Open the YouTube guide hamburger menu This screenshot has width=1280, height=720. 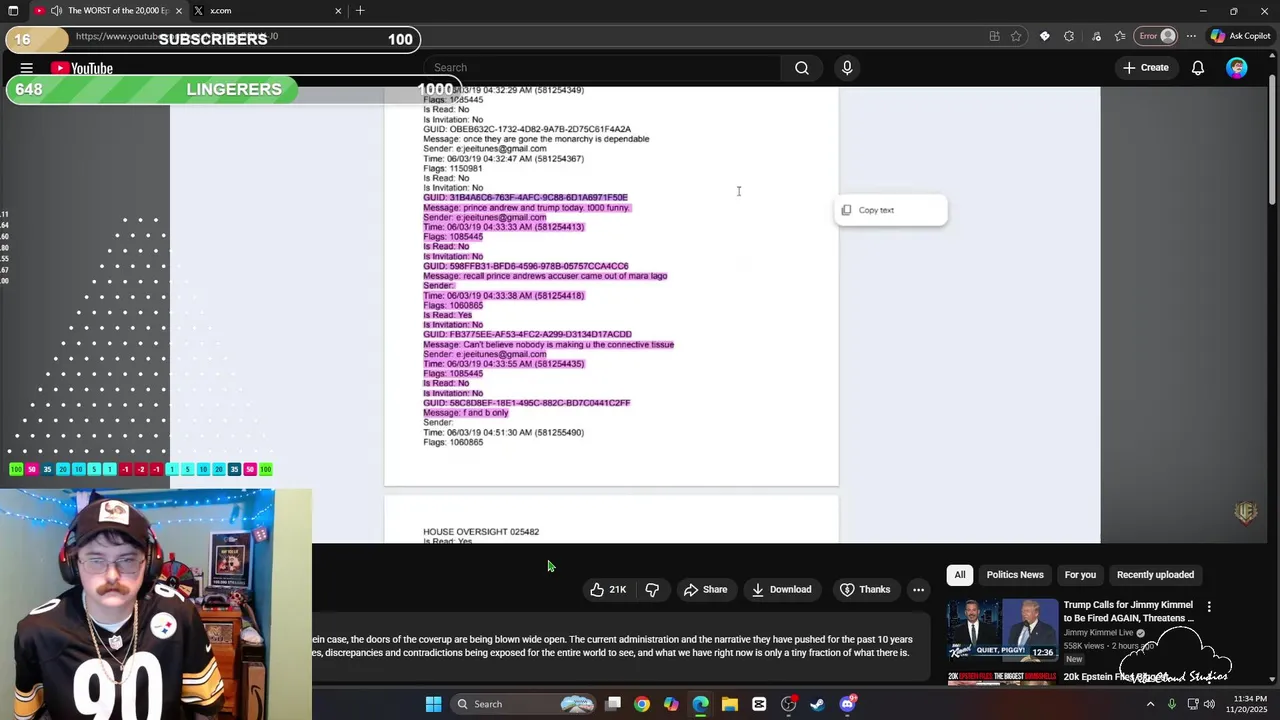point(27,68)
